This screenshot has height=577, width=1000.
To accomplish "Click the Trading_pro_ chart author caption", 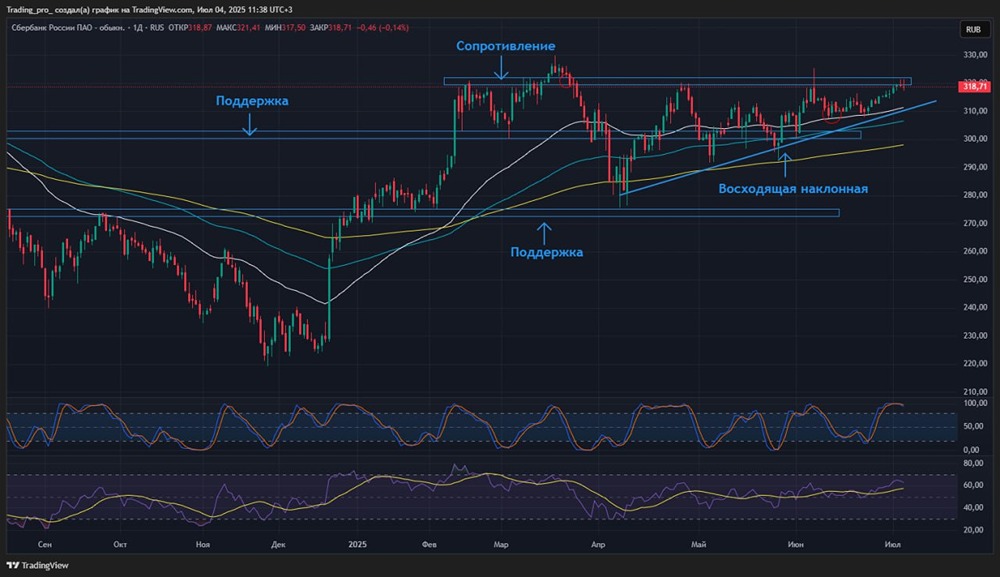I will 149,10.
